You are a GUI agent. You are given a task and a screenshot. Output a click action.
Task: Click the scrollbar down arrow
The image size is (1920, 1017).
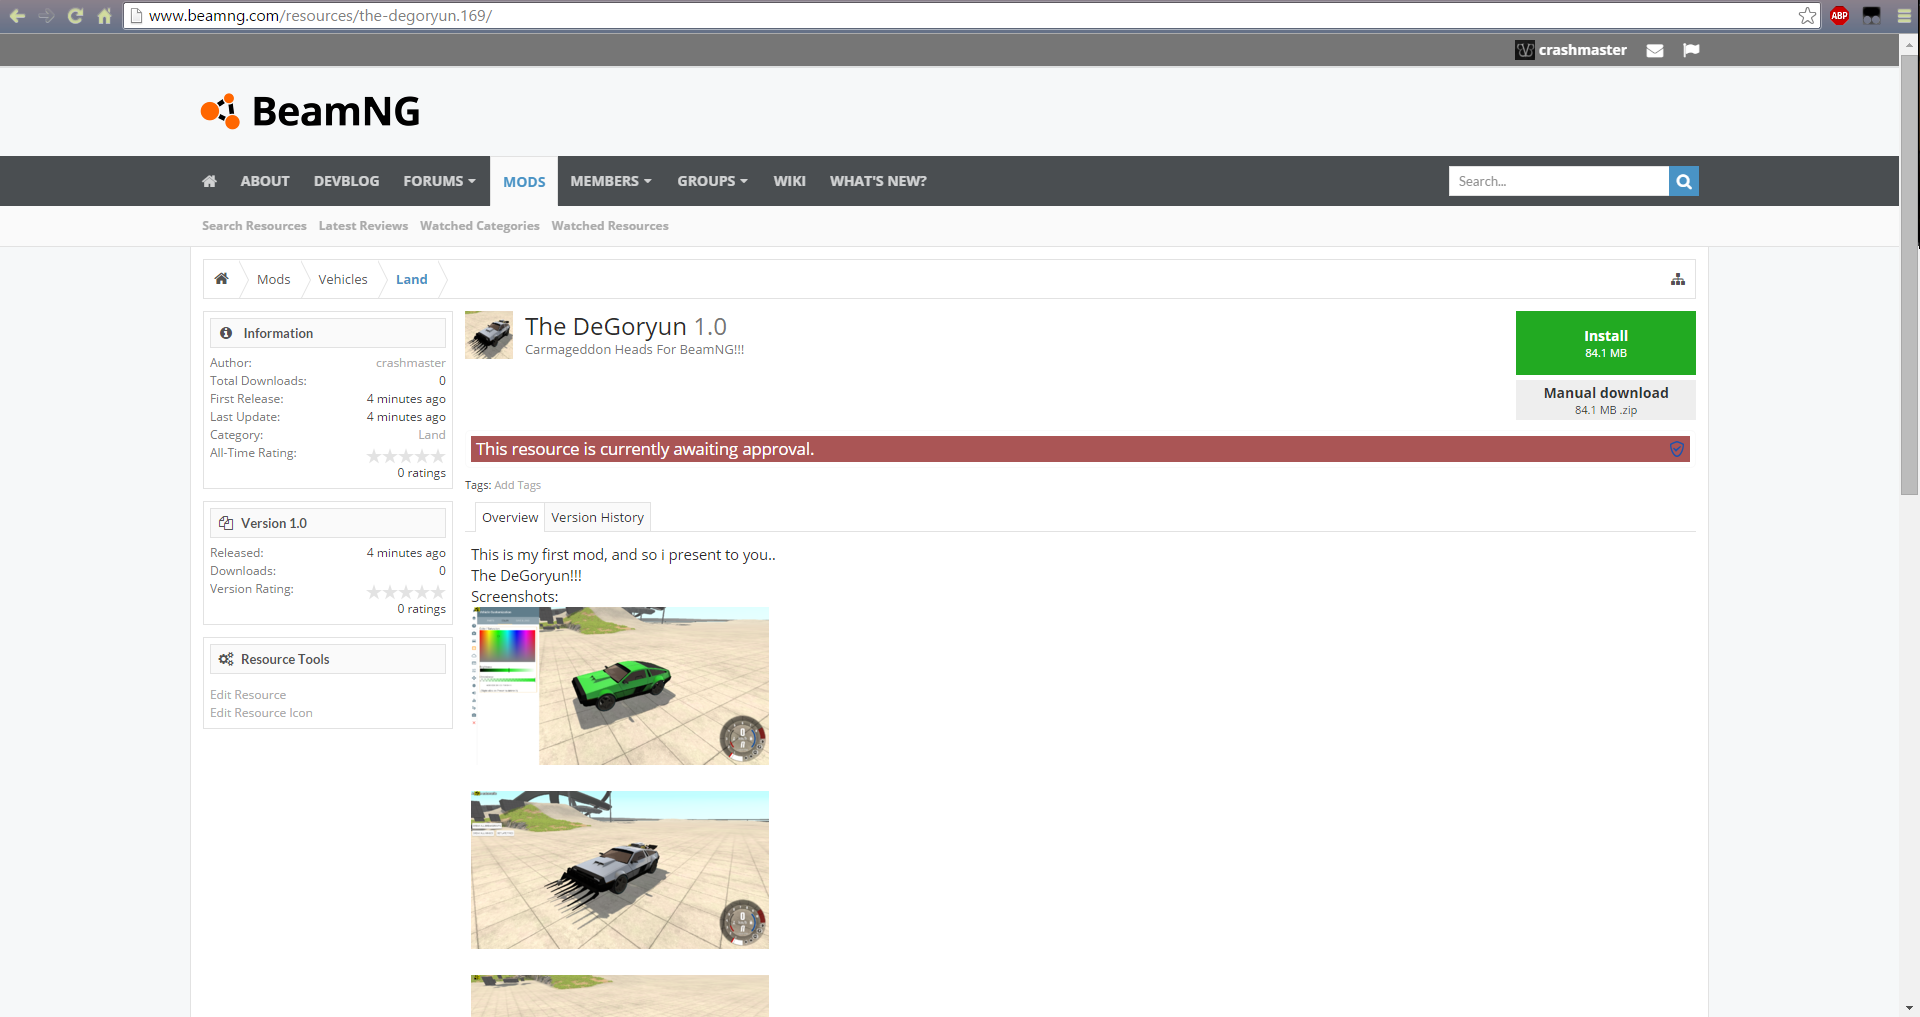point(1909,1008)
